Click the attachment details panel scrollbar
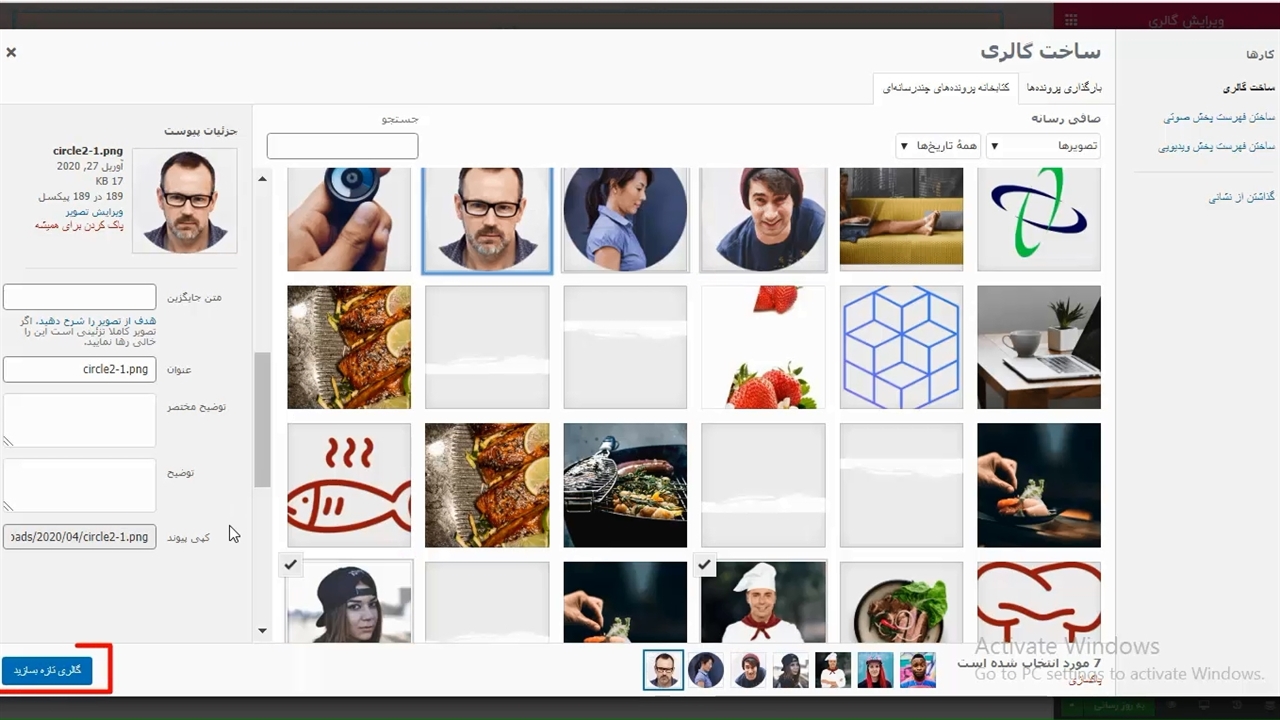Image resolution: width=1280 pixels, height=720 pixels. [x=262, y=420]
